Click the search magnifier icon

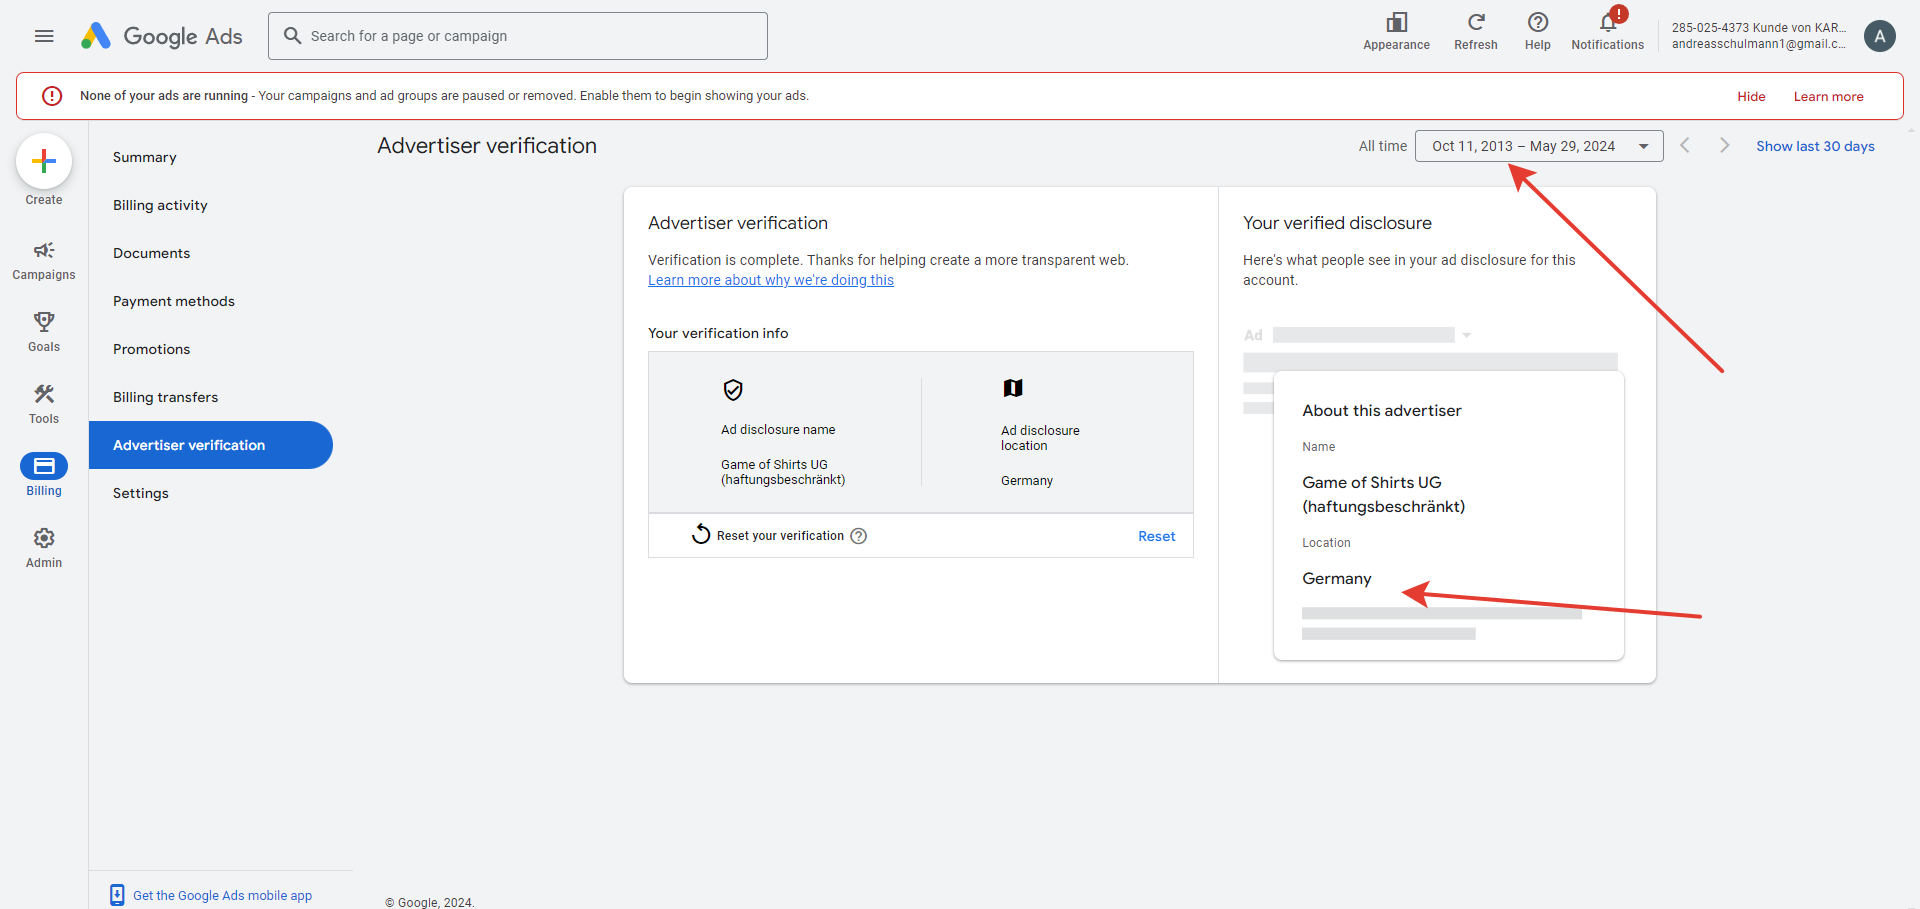(x=293, y=36)
